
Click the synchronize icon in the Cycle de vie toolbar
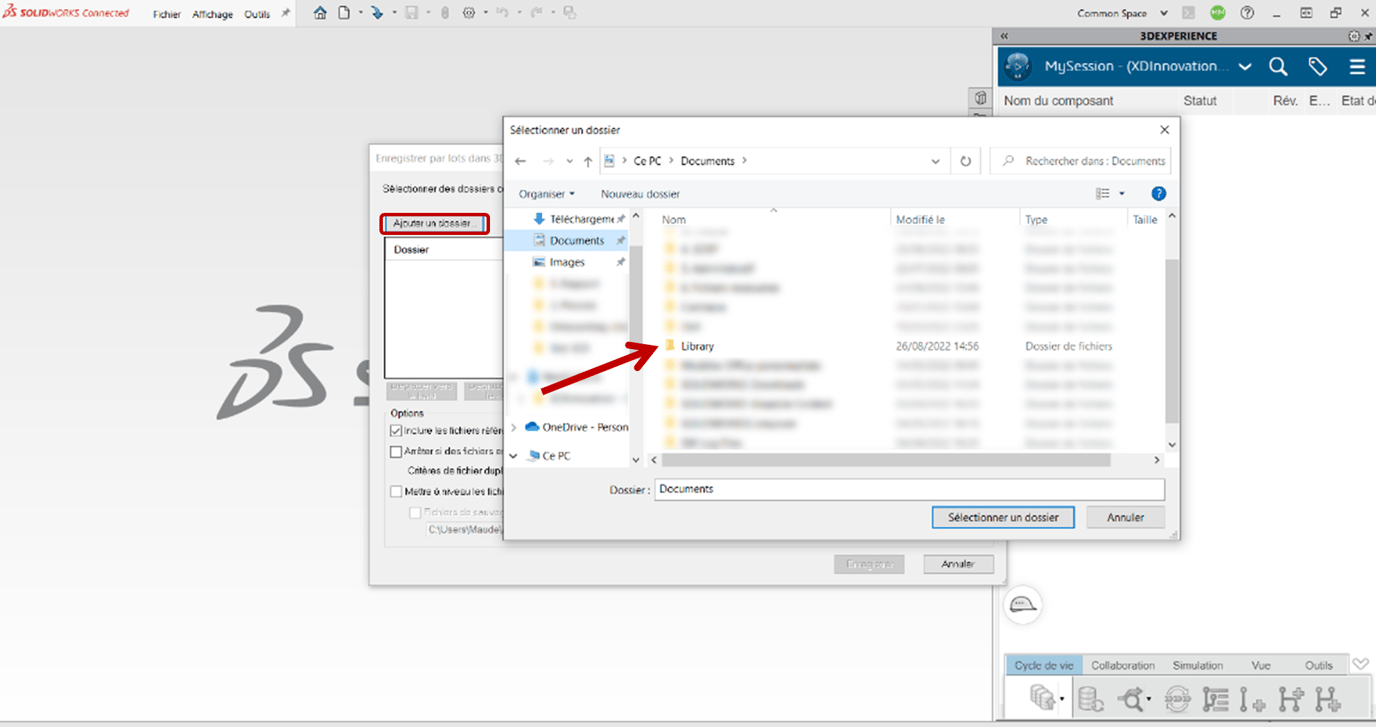[1178, 697]
